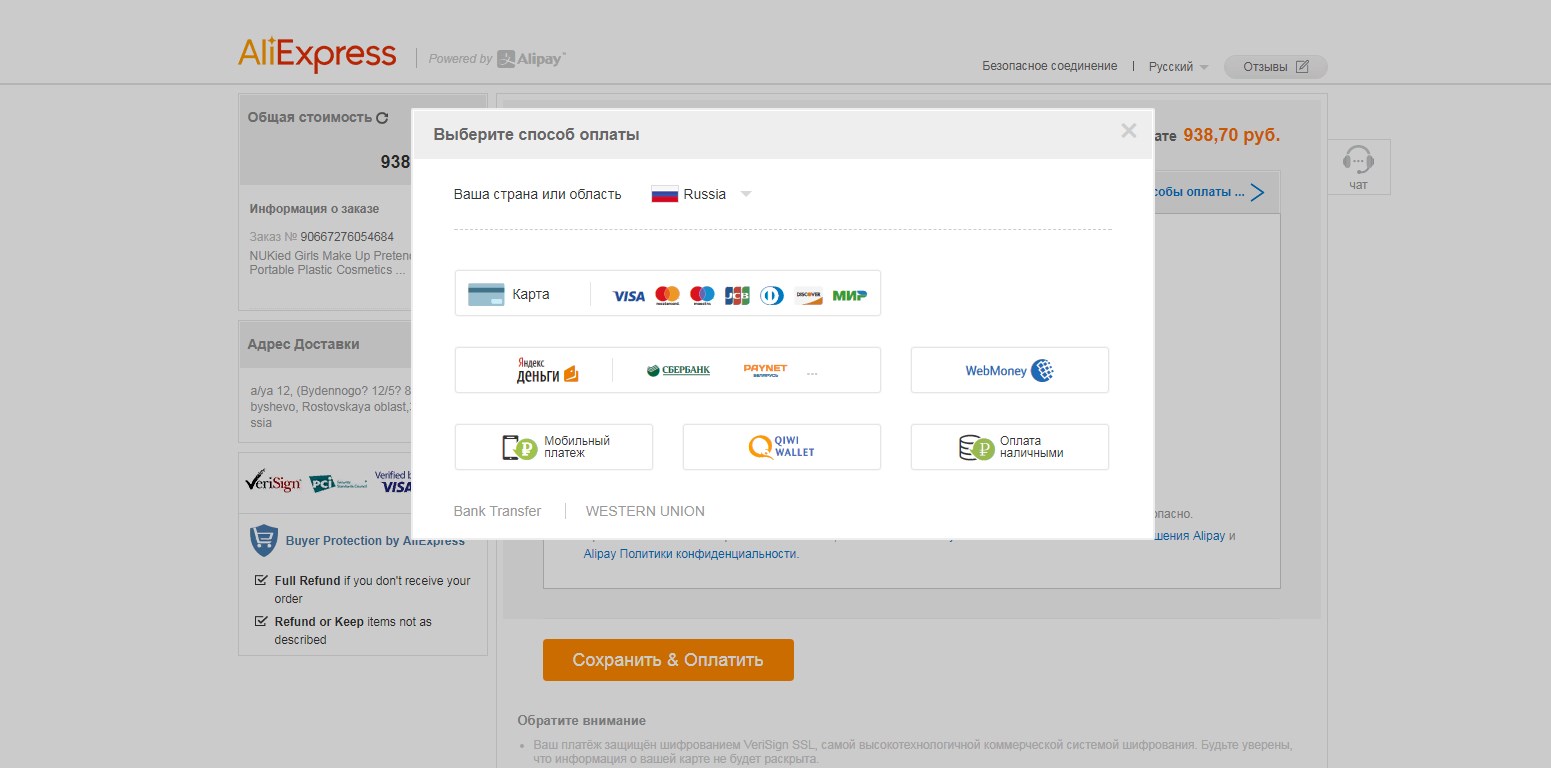Refresh the total cost amount

[382, 118]
